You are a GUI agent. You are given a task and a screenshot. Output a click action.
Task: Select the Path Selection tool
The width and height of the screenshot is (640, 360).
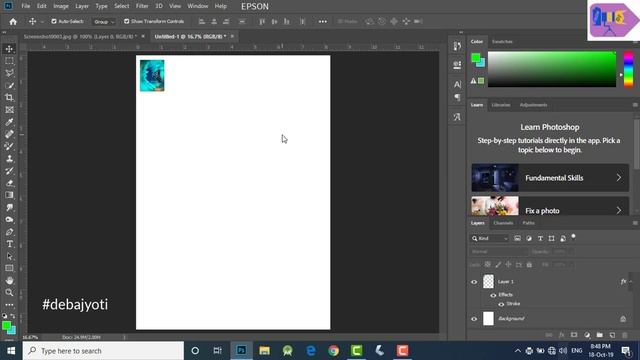pos(9,256)
